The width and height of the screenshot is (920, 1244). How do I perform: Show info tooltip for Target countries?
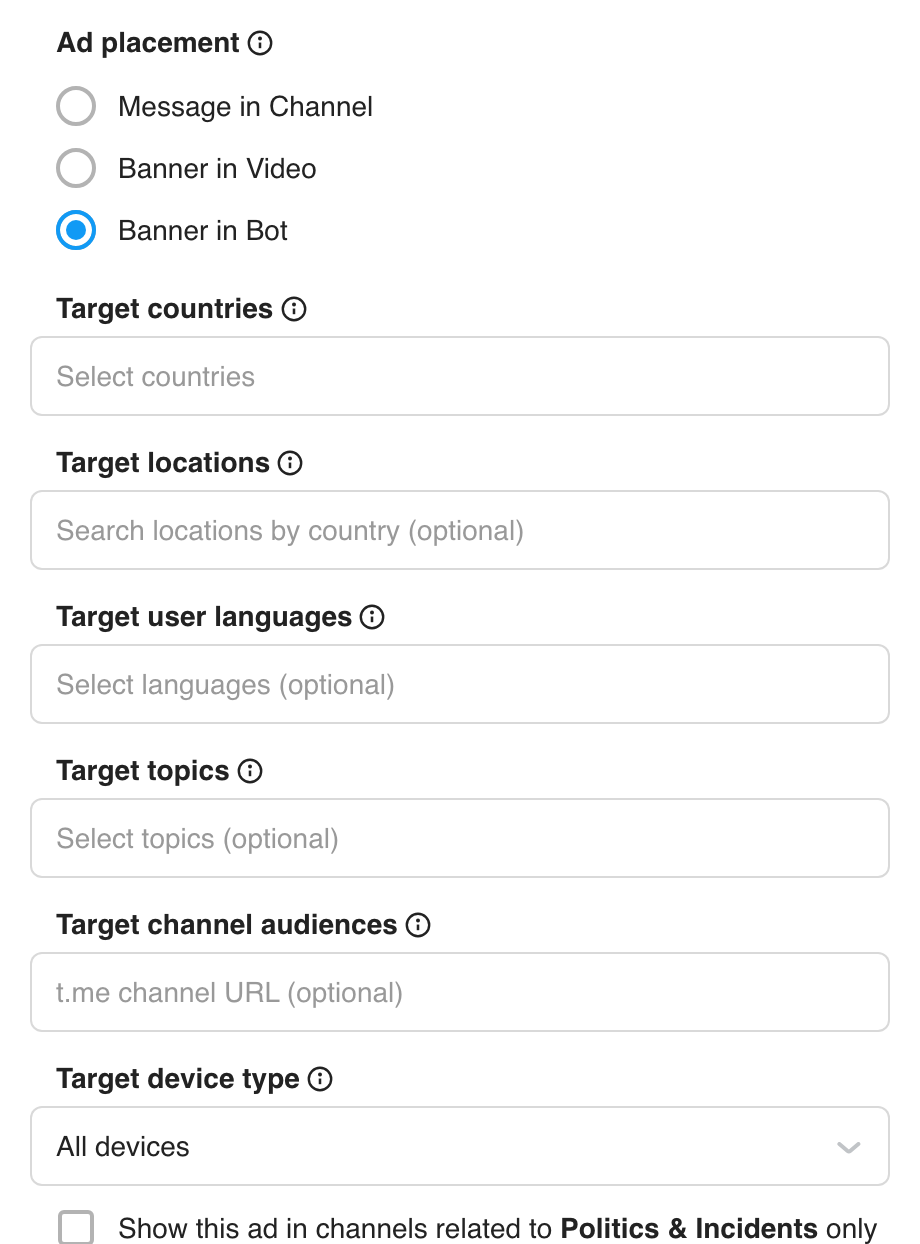point(294,309)
